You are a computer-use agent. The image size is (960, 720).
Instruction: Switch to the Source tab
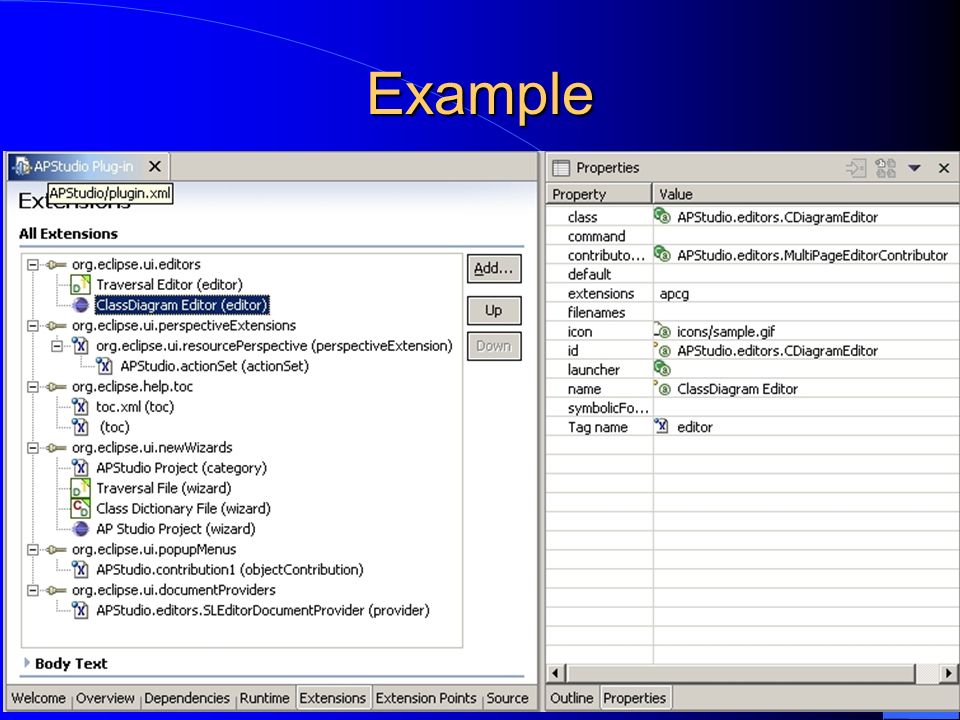click(508, 698)
